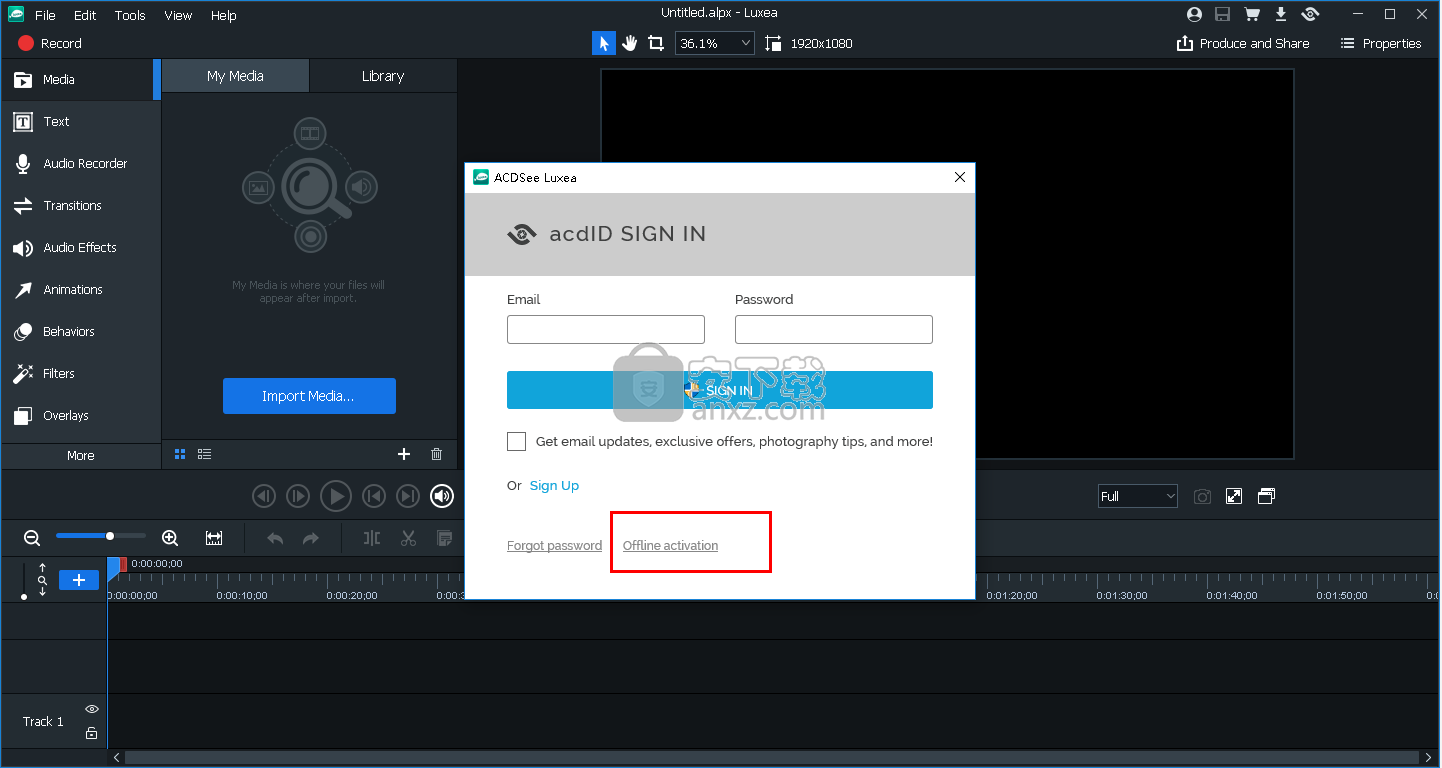
Task: Open the zoom level 36.1% dropdown
Action: (x=715, y=43)
